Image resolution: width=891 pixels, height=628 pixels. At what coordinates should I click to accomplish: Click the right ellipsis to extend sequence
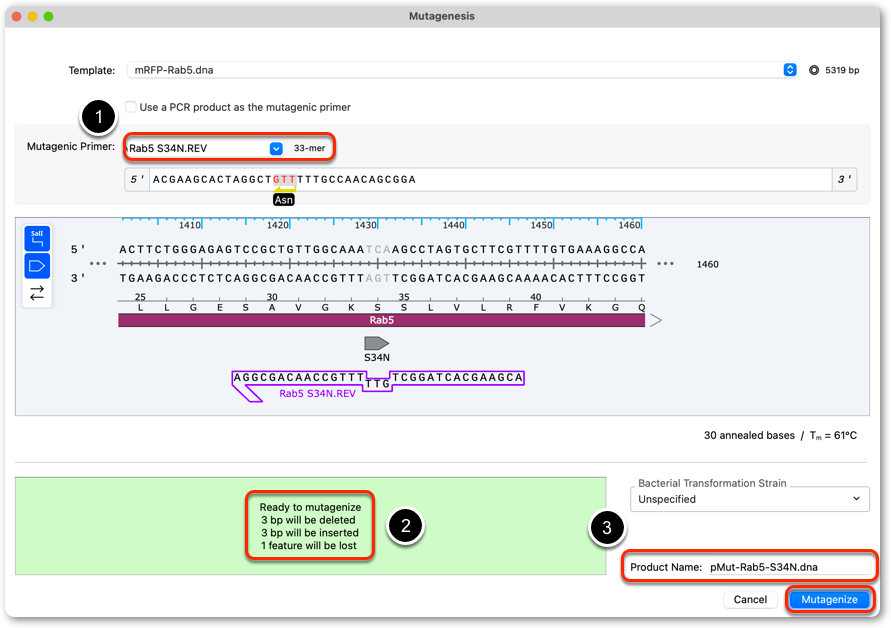(665, 264)
